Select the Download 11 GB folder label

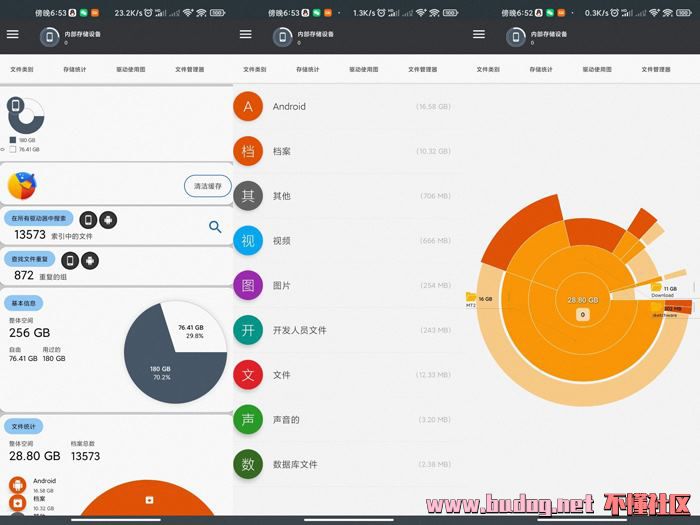tap(664, 291)
